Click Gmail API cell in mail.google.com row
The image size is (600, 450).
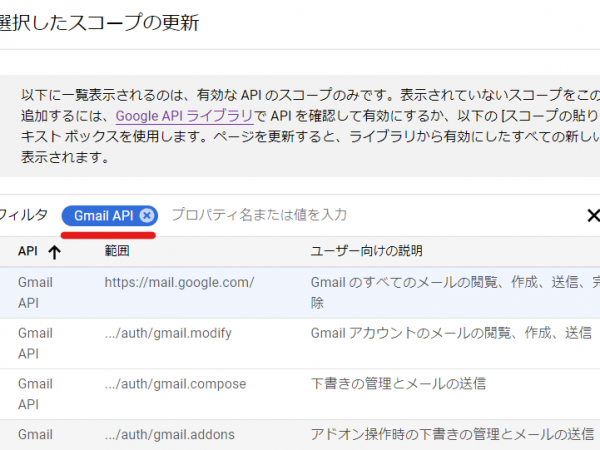(35, 293)
